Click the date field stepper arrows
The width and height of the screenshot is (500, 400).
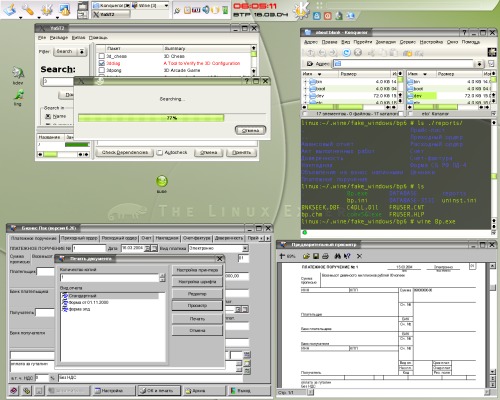pos(147,248)
